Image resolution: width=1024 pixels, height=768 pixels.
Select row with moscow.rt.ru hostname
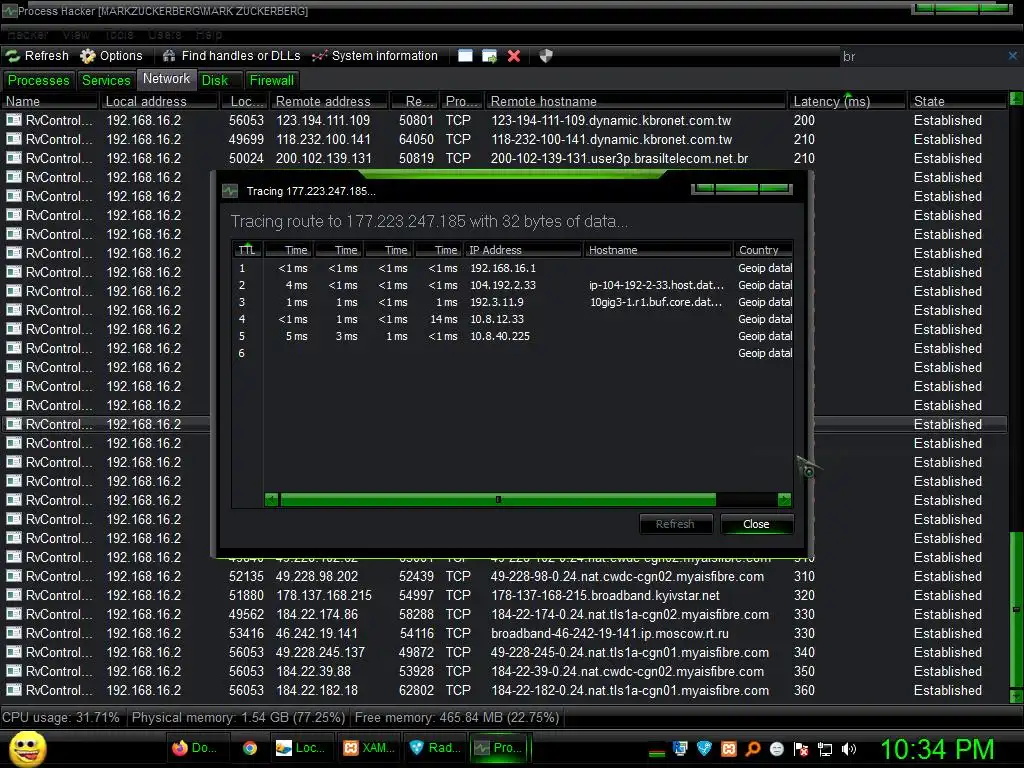coord(504,633)
